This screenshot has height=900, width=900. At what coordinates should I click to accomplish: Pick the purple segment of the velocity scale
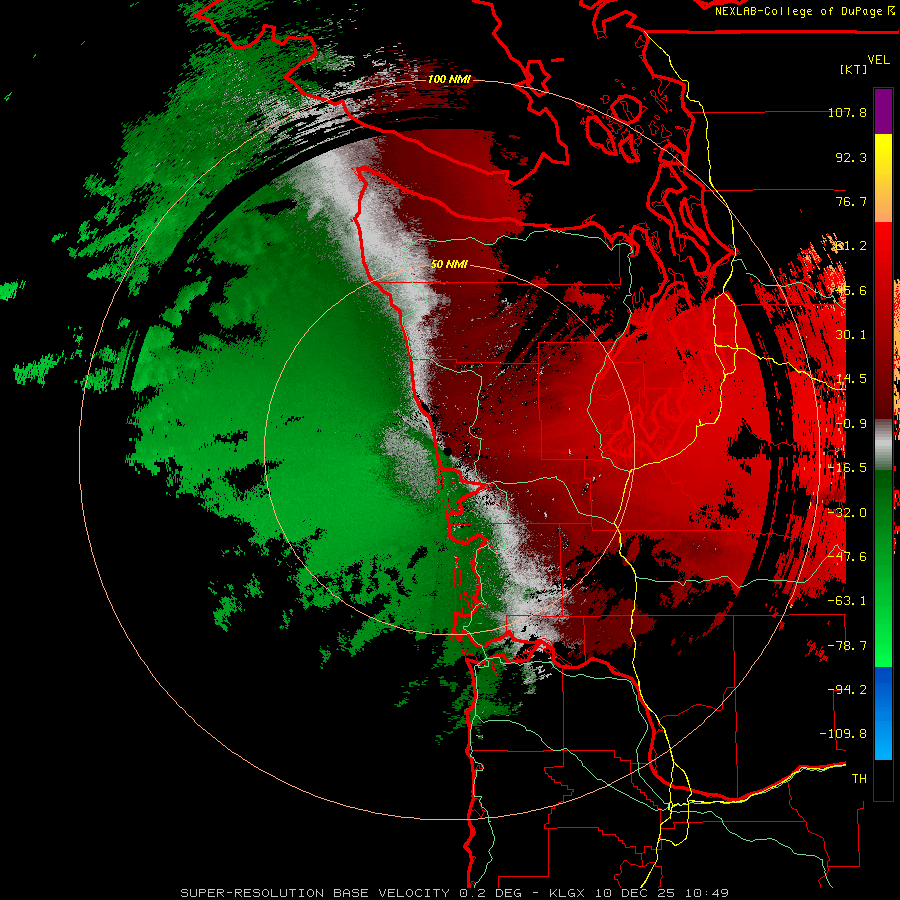pyautogui.click(x=883, y=111)
